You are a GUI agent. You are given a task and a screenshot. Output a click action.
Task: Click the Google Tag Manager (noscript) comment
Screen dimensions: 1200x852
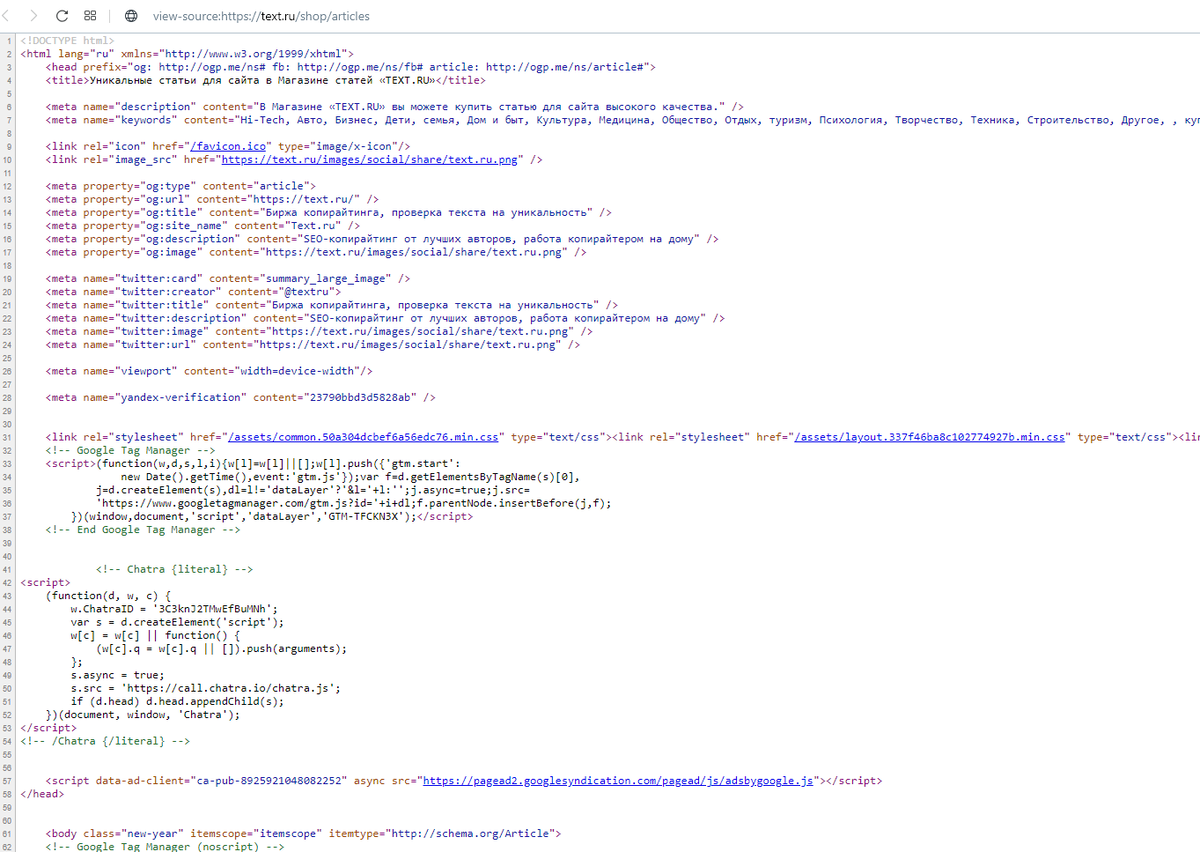165,846
